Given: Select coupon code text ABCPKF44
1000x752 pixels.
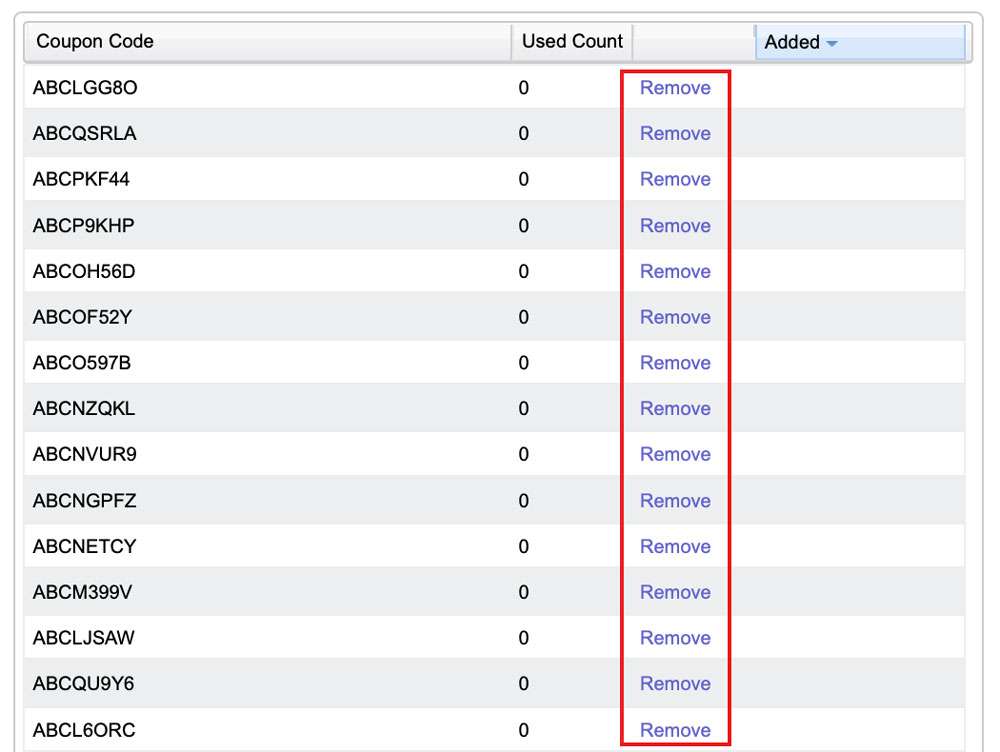Looking at the screenshot, I should pos(81,180).
